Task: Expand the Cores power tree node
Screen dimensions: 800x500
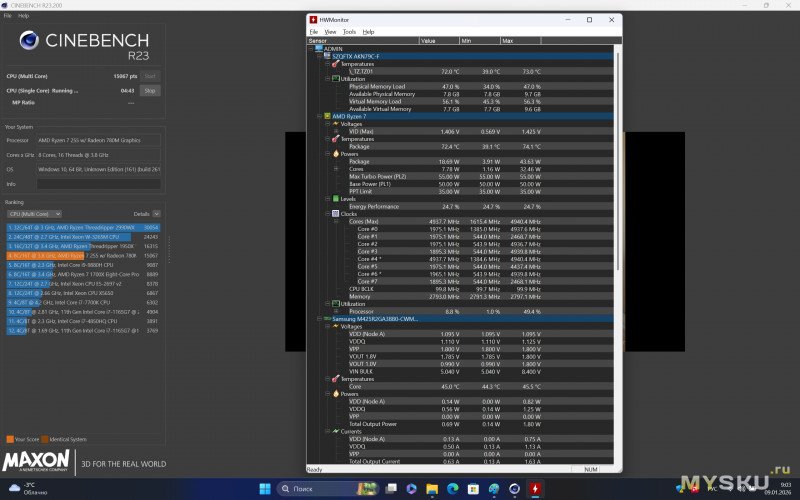Action: [336, 168]
